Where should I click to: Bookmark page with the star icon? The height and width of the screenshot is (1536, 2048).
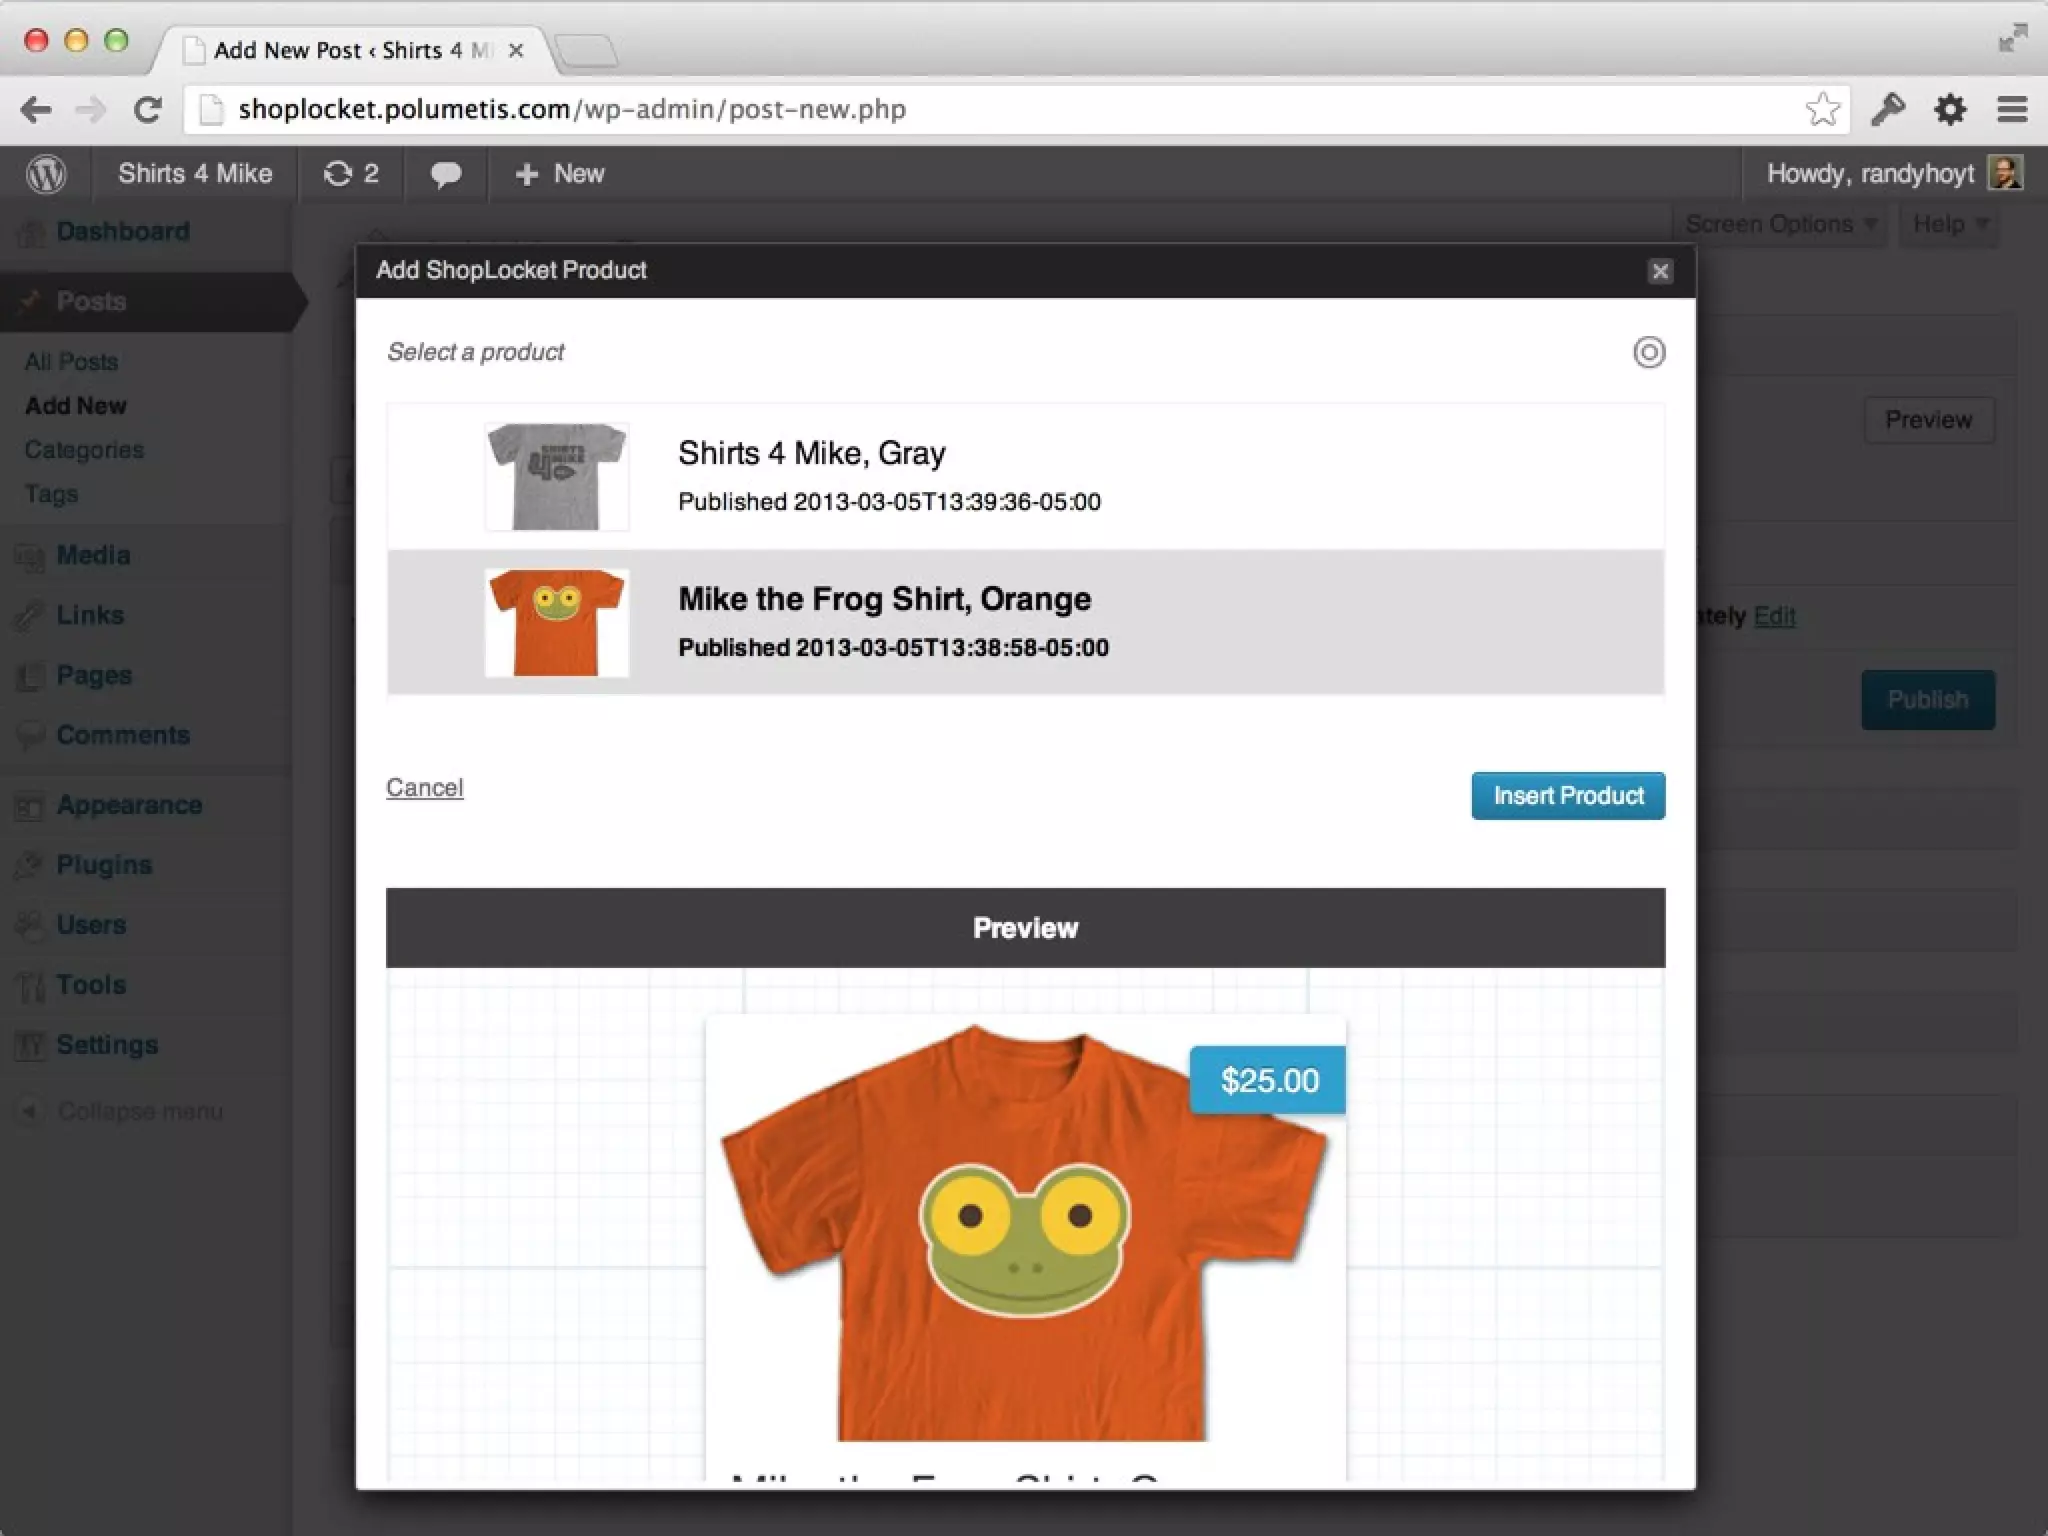[1822, 109]
